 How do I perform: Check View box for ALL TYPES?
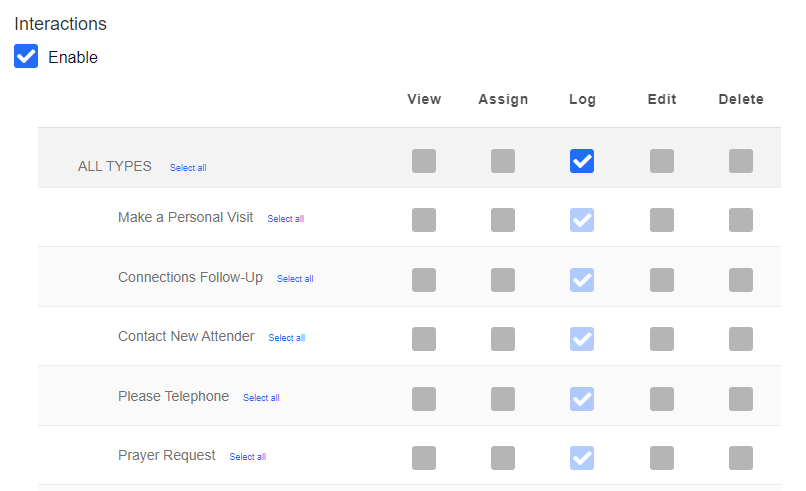424,161
